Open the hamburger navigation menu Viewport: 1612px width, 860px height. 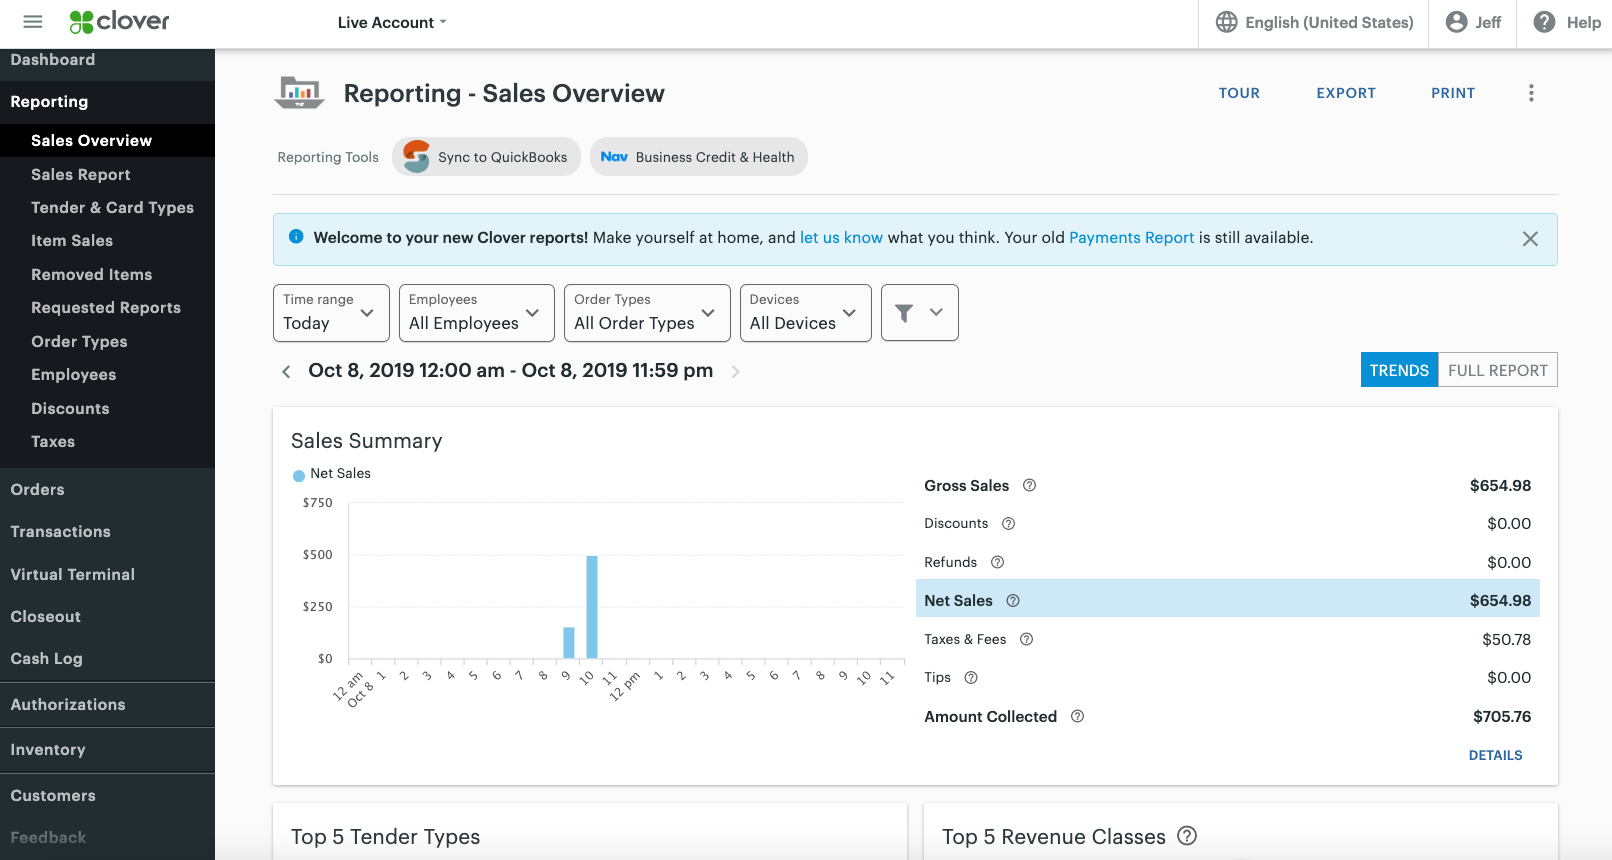click(33, 22)
